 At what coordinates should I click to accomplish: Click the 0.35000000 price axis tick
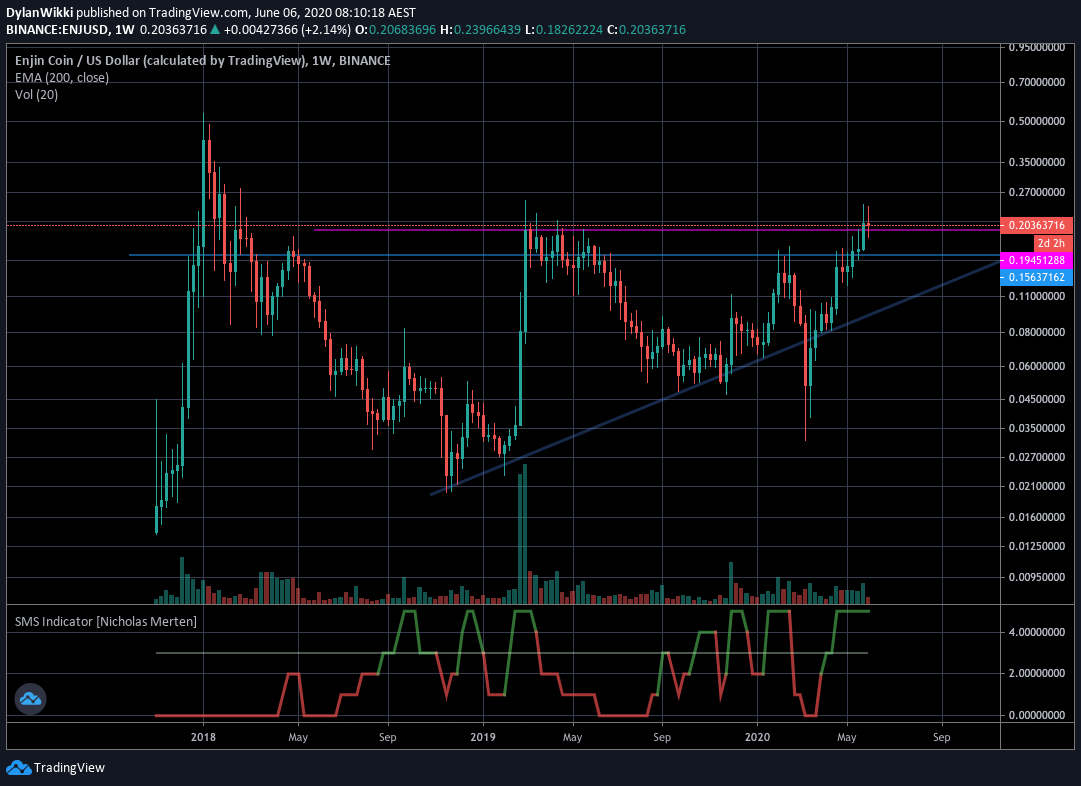(1037, 162)
